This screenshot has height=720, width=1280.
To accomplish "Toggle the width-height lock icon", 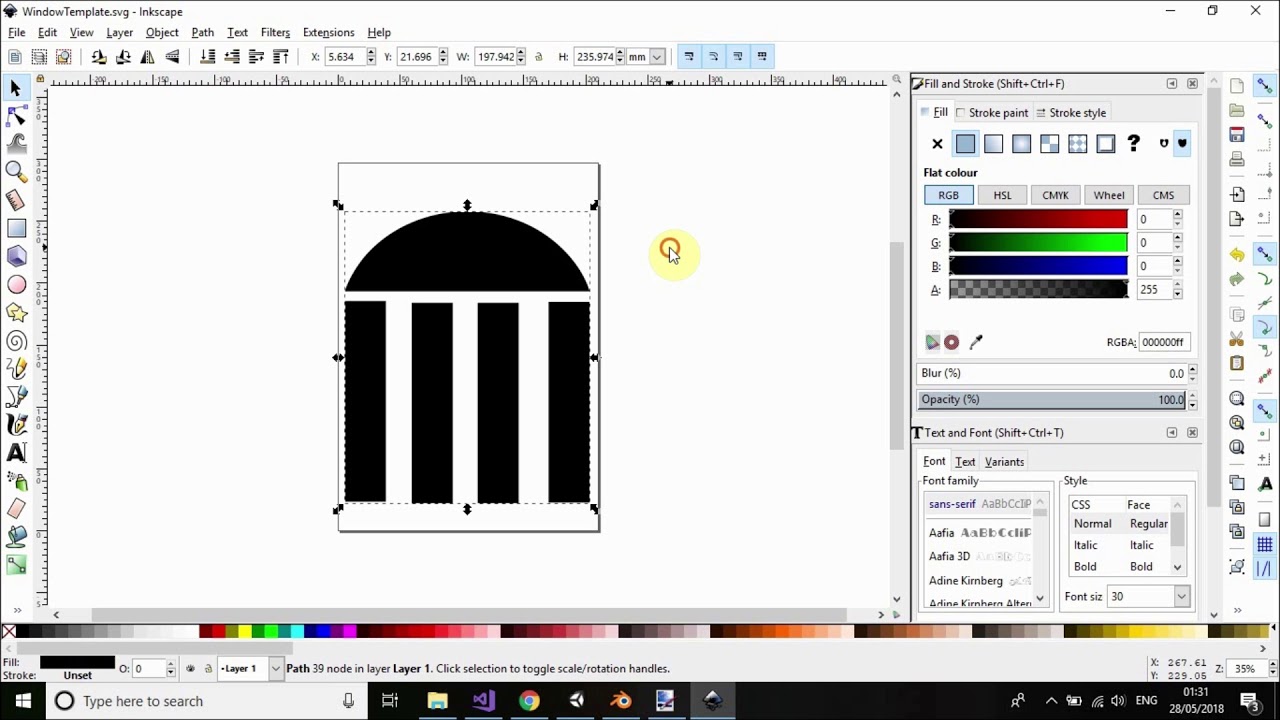I will (x=539, y=57).
